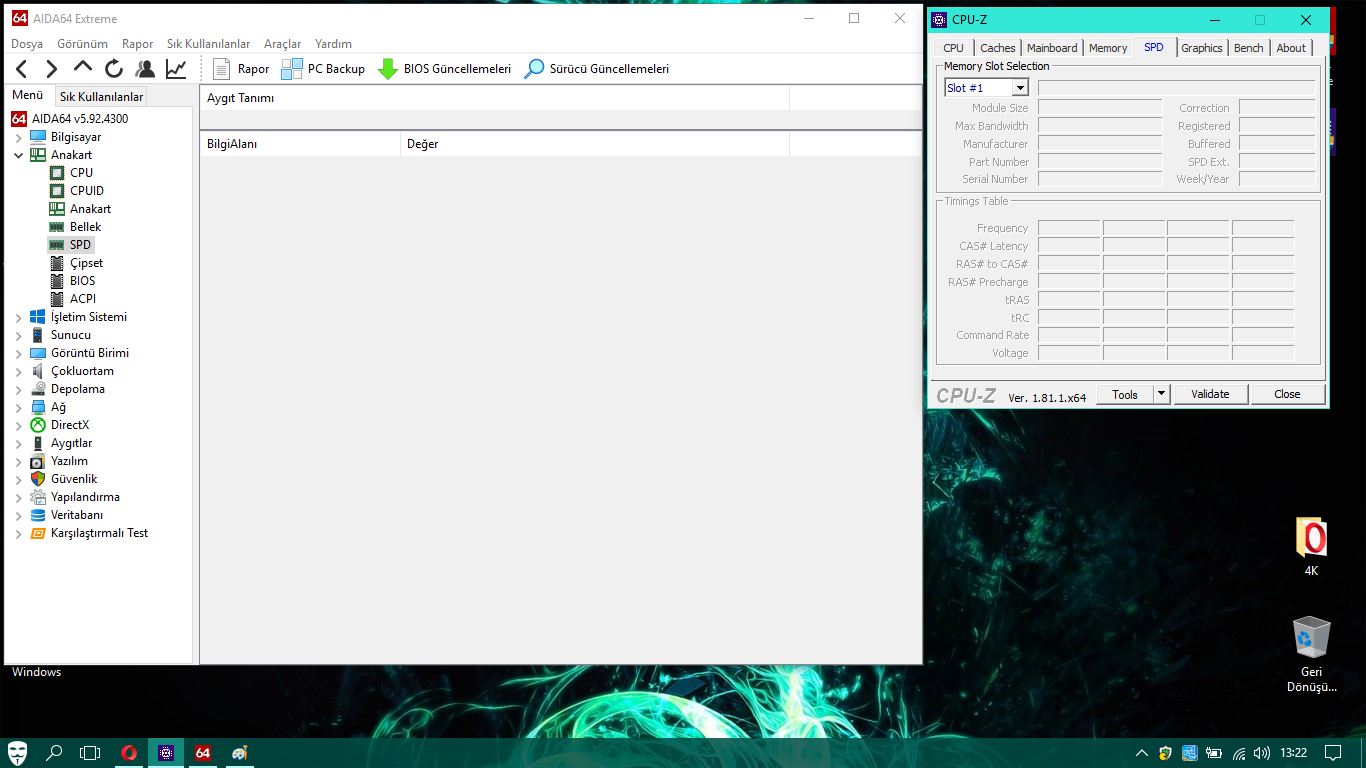Open Sürücü Güncellemeleri driver updates
This screenshot has height=768, width=1366.
597,69
